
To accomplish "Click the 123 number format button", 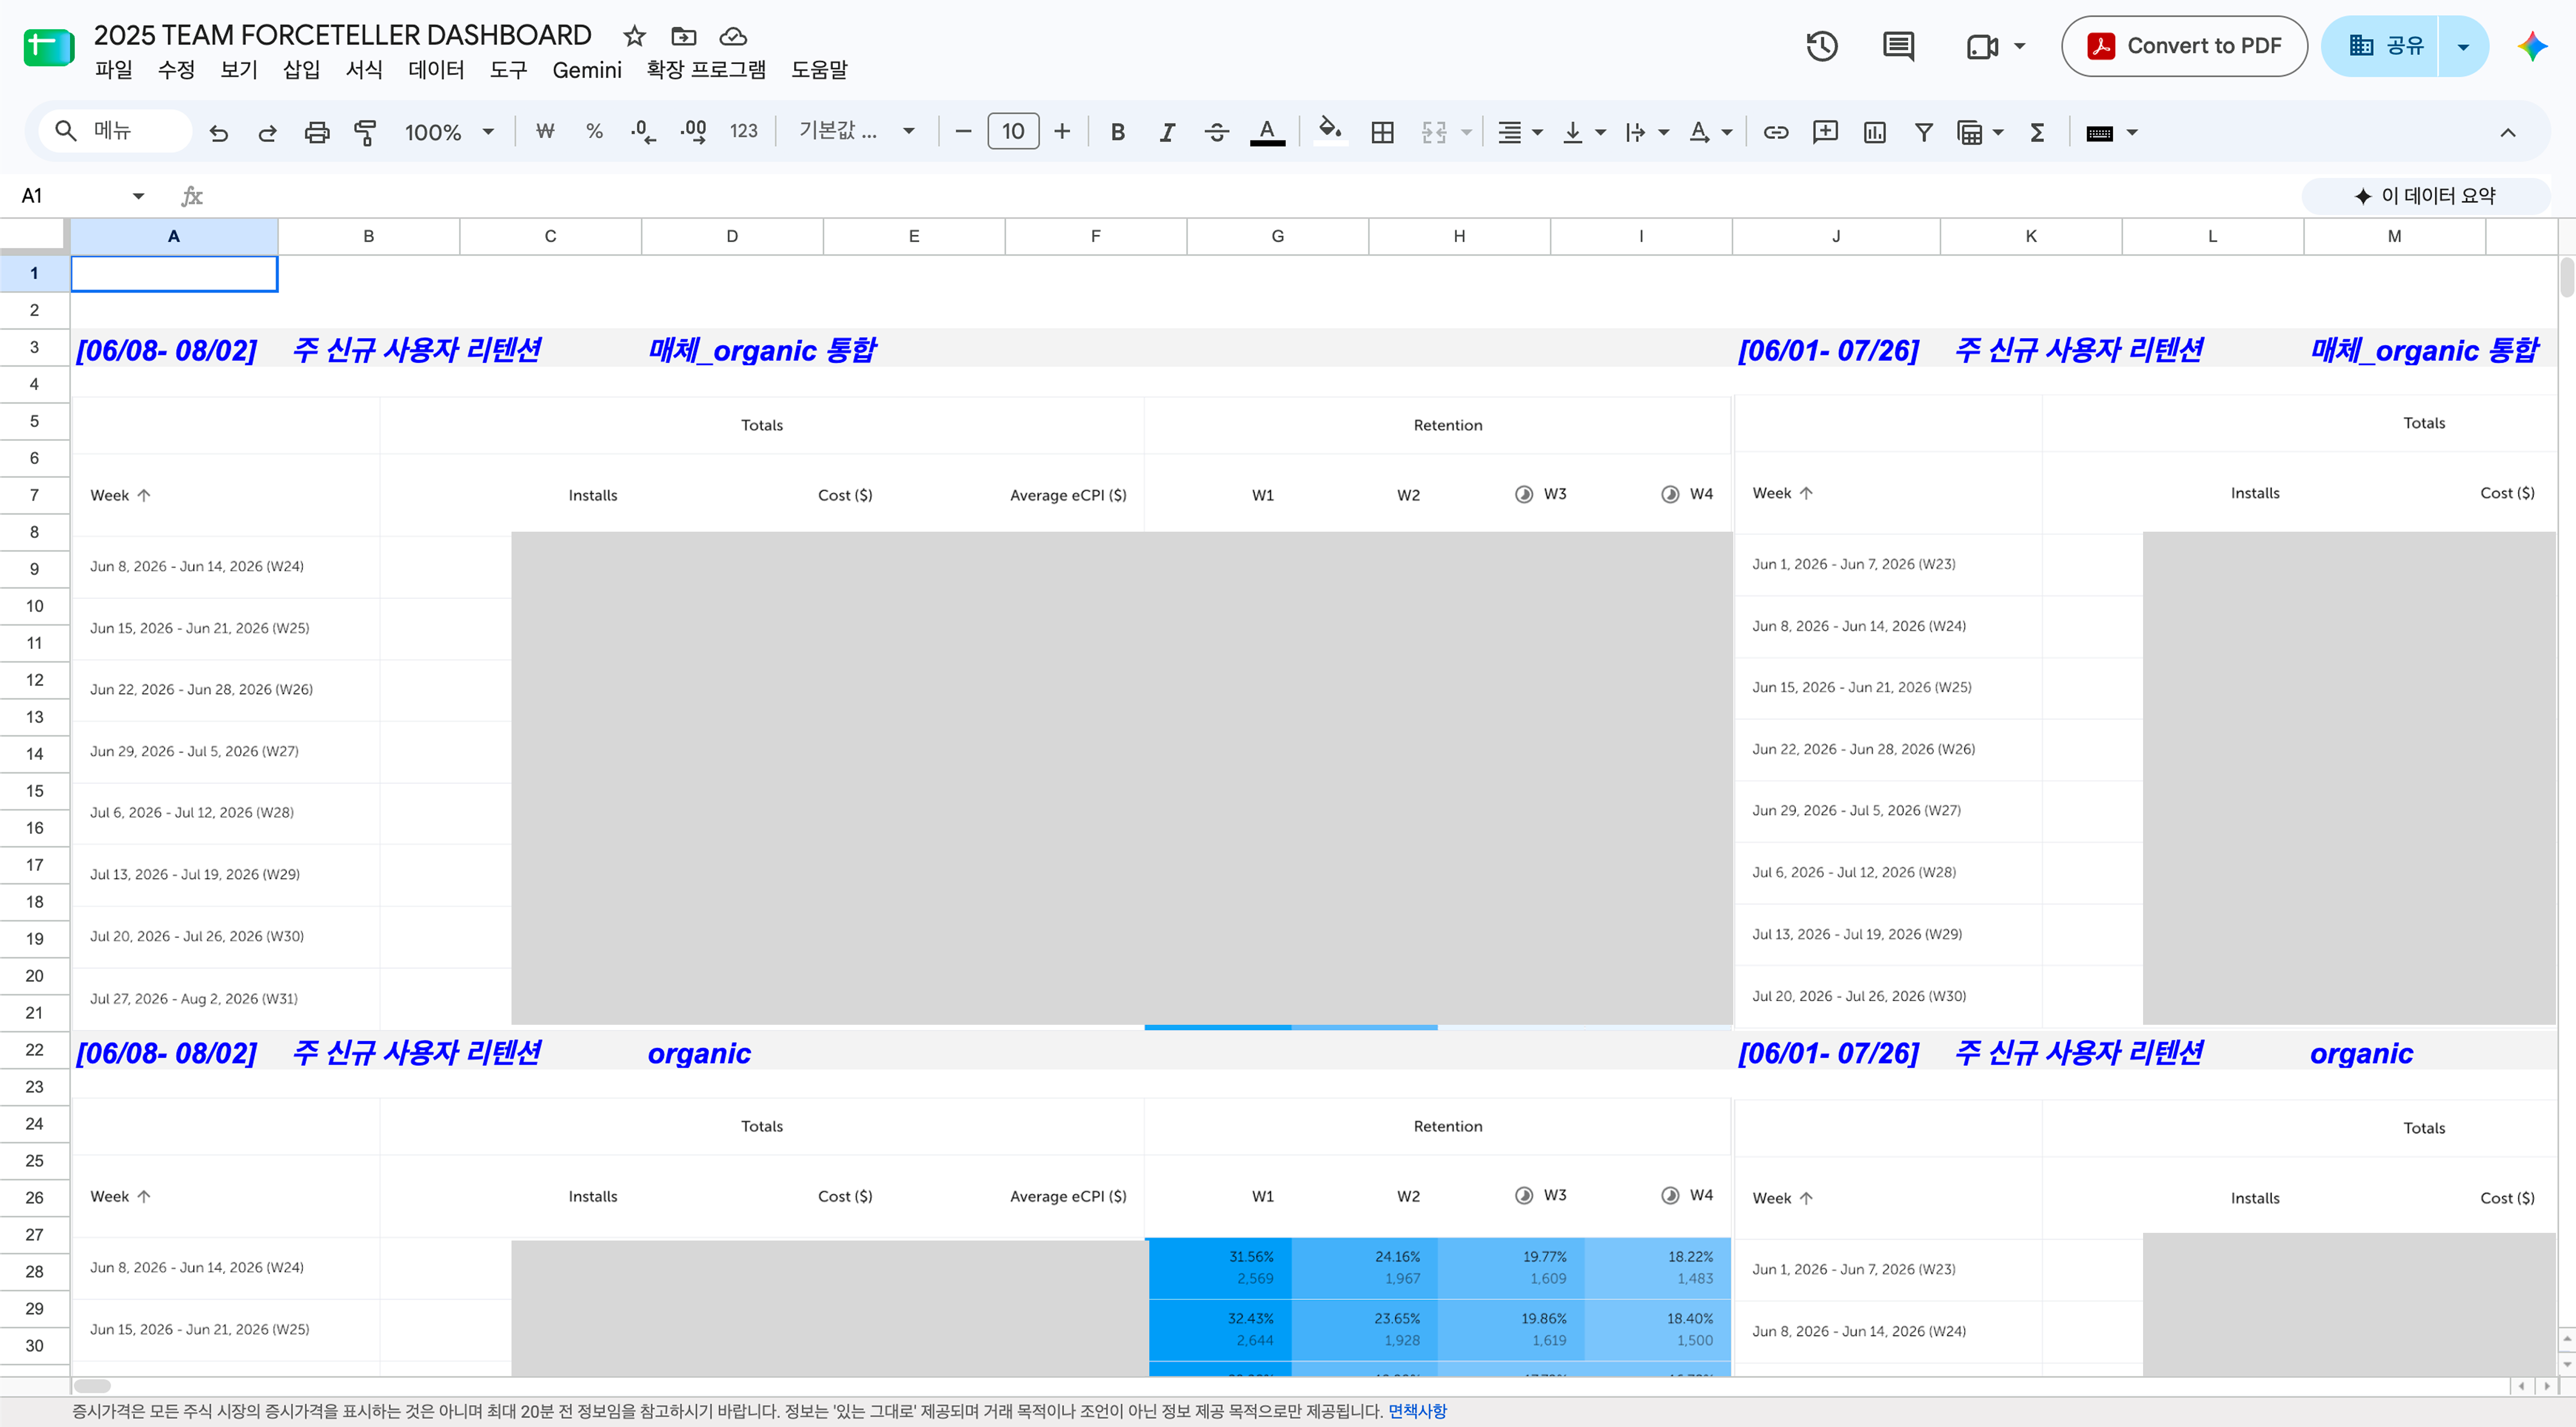I will (743, 131).
